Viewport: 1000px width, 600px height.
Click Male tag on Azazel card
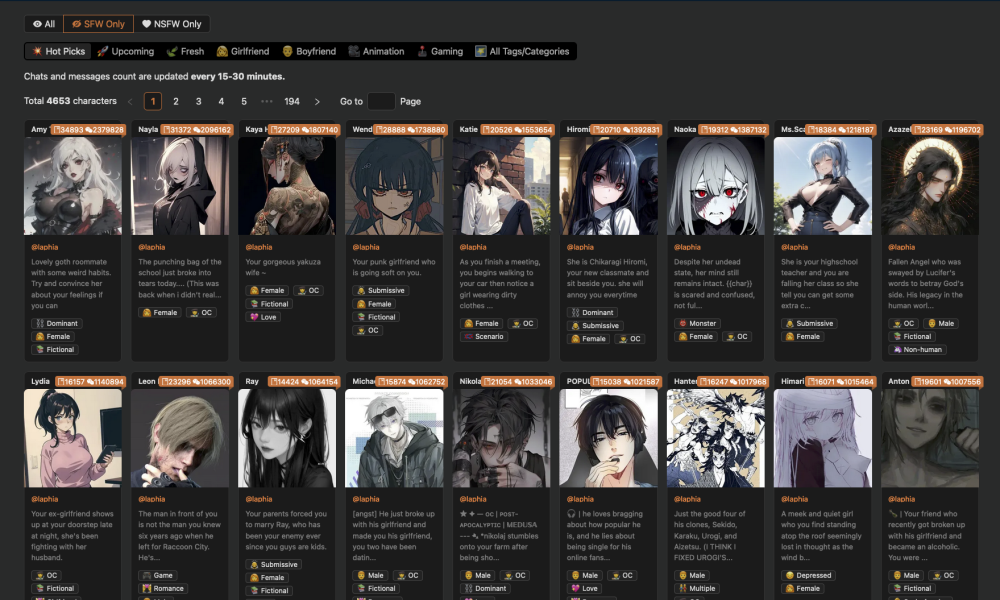[x=941, y=323]
